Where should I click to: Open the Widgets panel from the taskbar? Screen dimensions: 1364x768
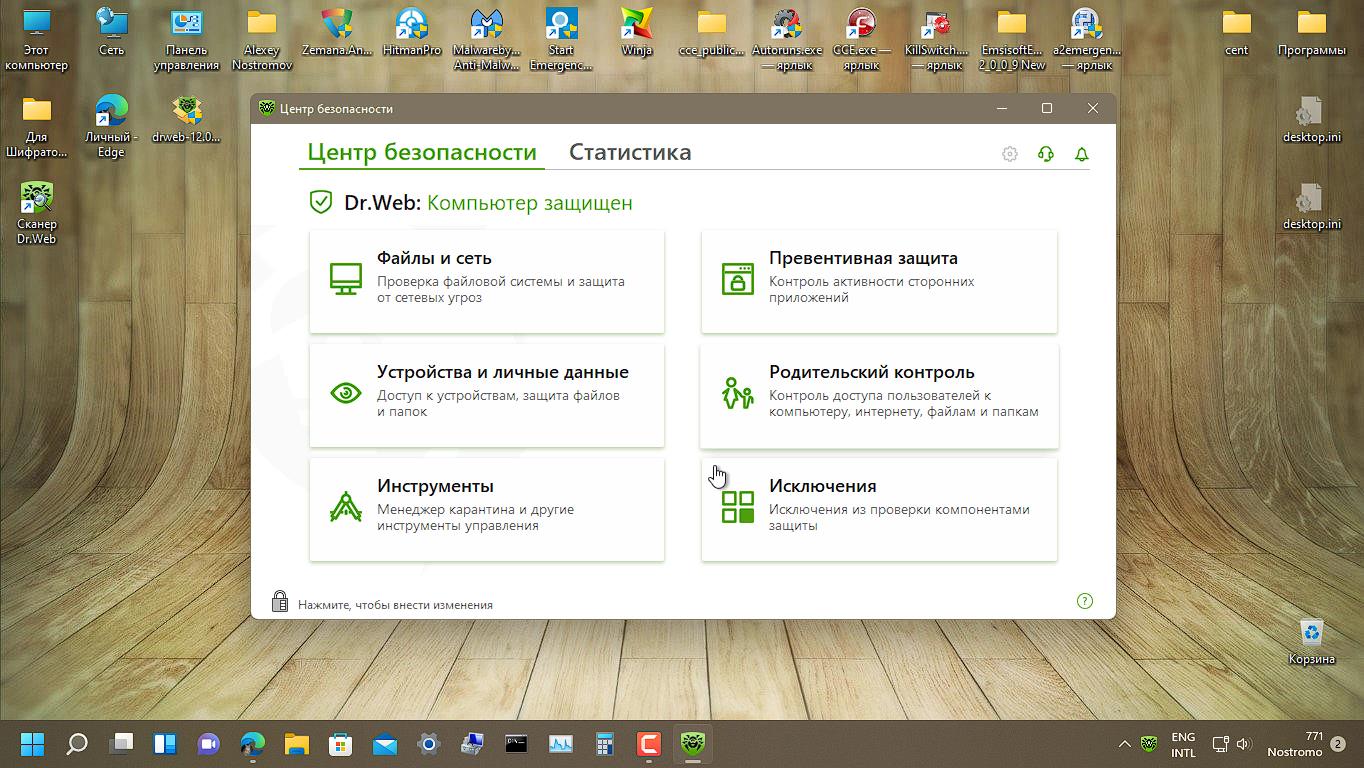(x=165, y=744)
